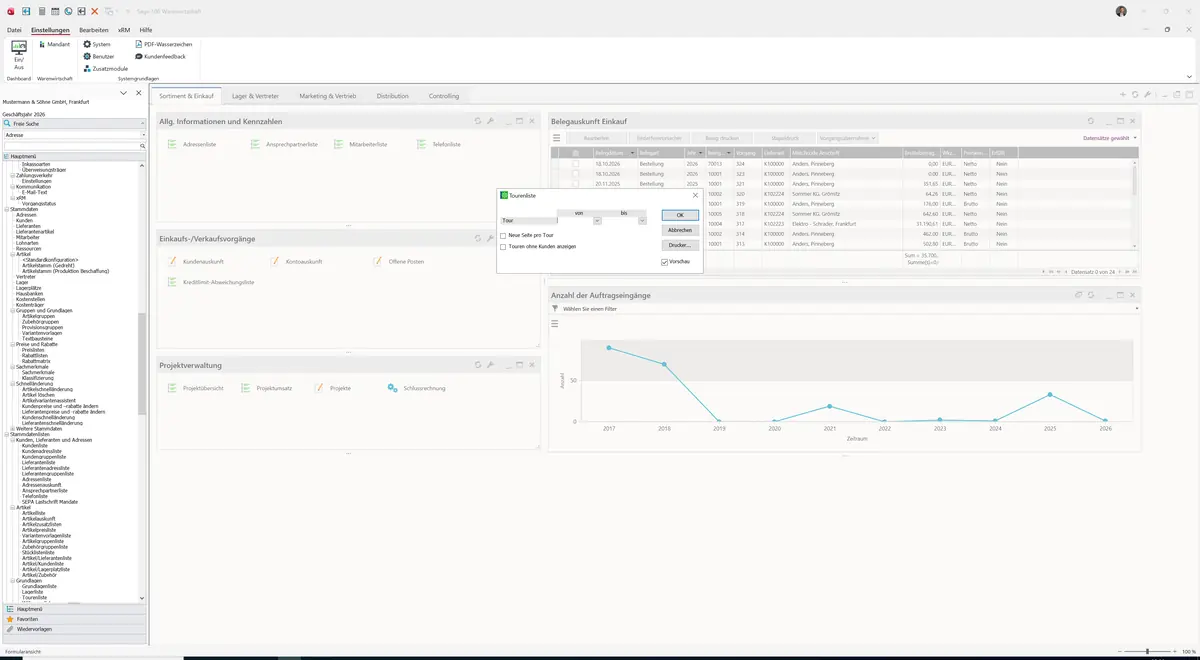The height and width of the screenshot is (660, 1200).
Task: Open Favoriten section in sidebar
Action: [x=74, y=619]
